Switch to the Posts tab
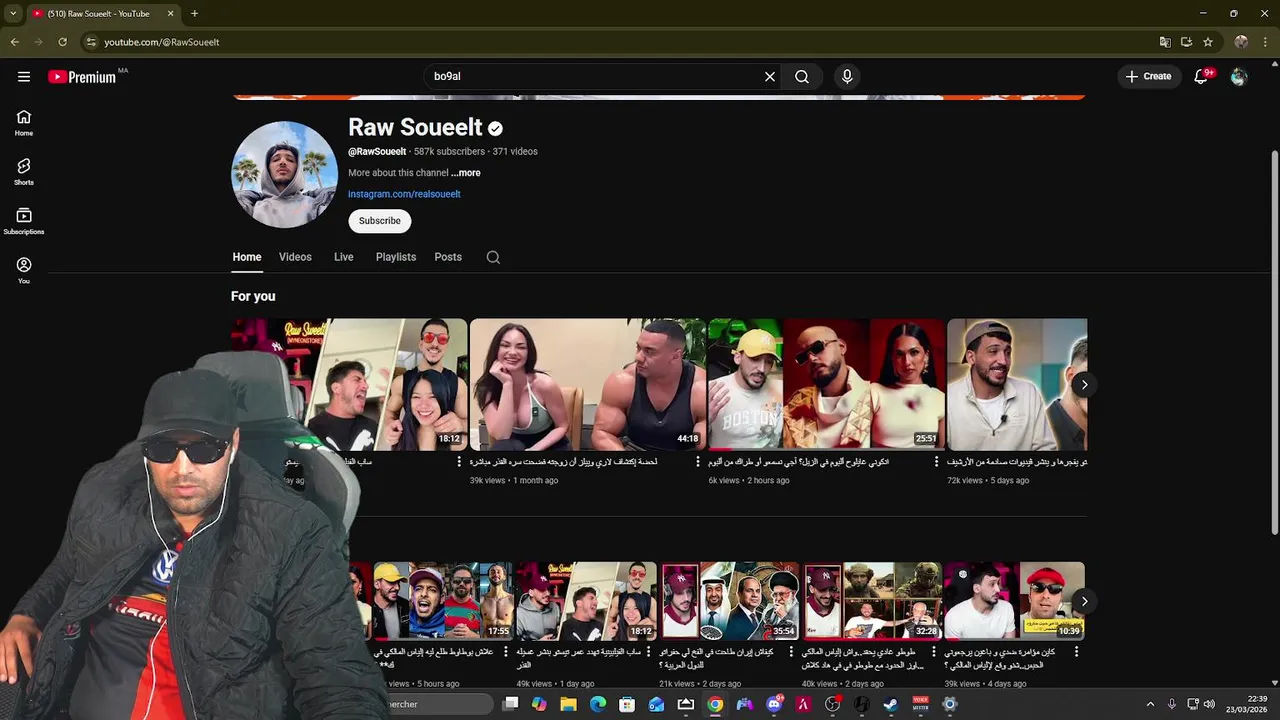This screenshot has width=1280, height=720. point(448,257)
